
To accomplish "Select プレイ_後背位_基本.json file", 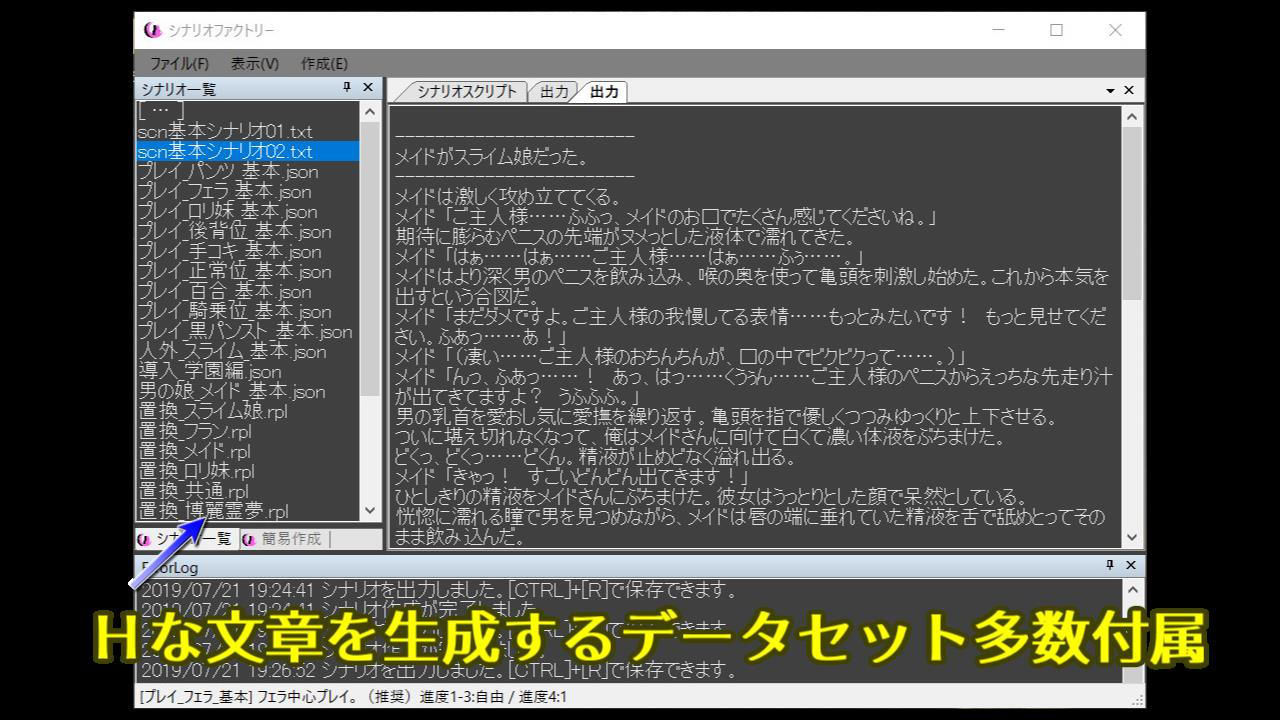I will pyautogui.click(x=234, y=231).
